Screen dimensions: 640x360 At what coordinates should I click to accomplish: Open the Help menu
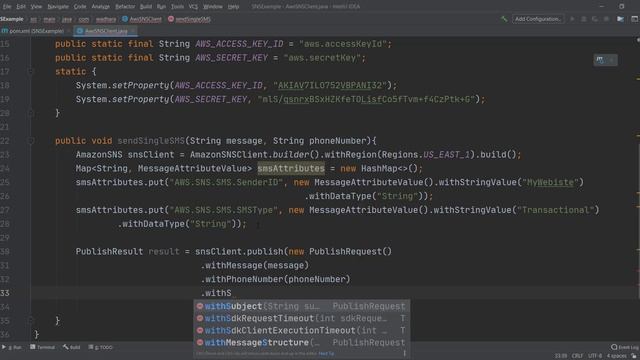tap(233, 7)
